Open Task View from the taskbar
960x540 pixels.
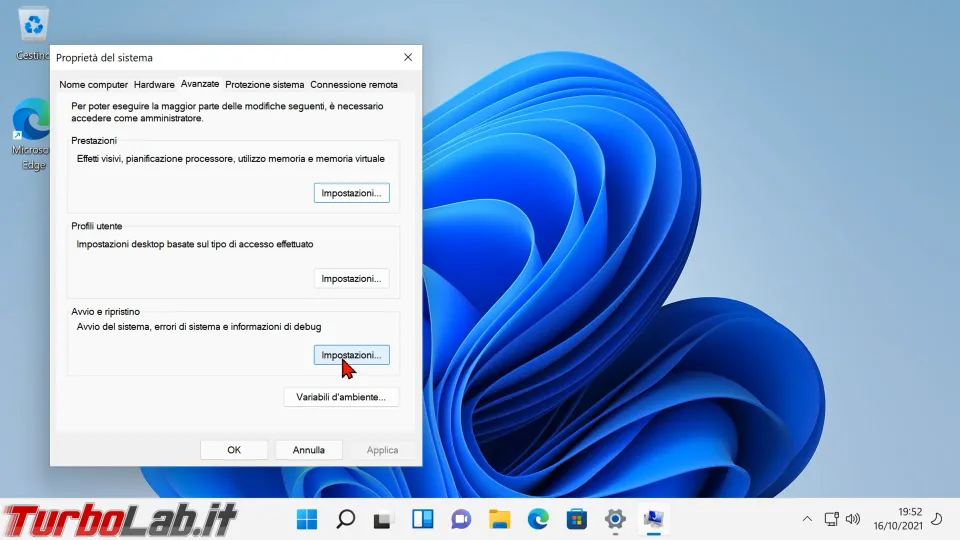(x=383, y=519)
